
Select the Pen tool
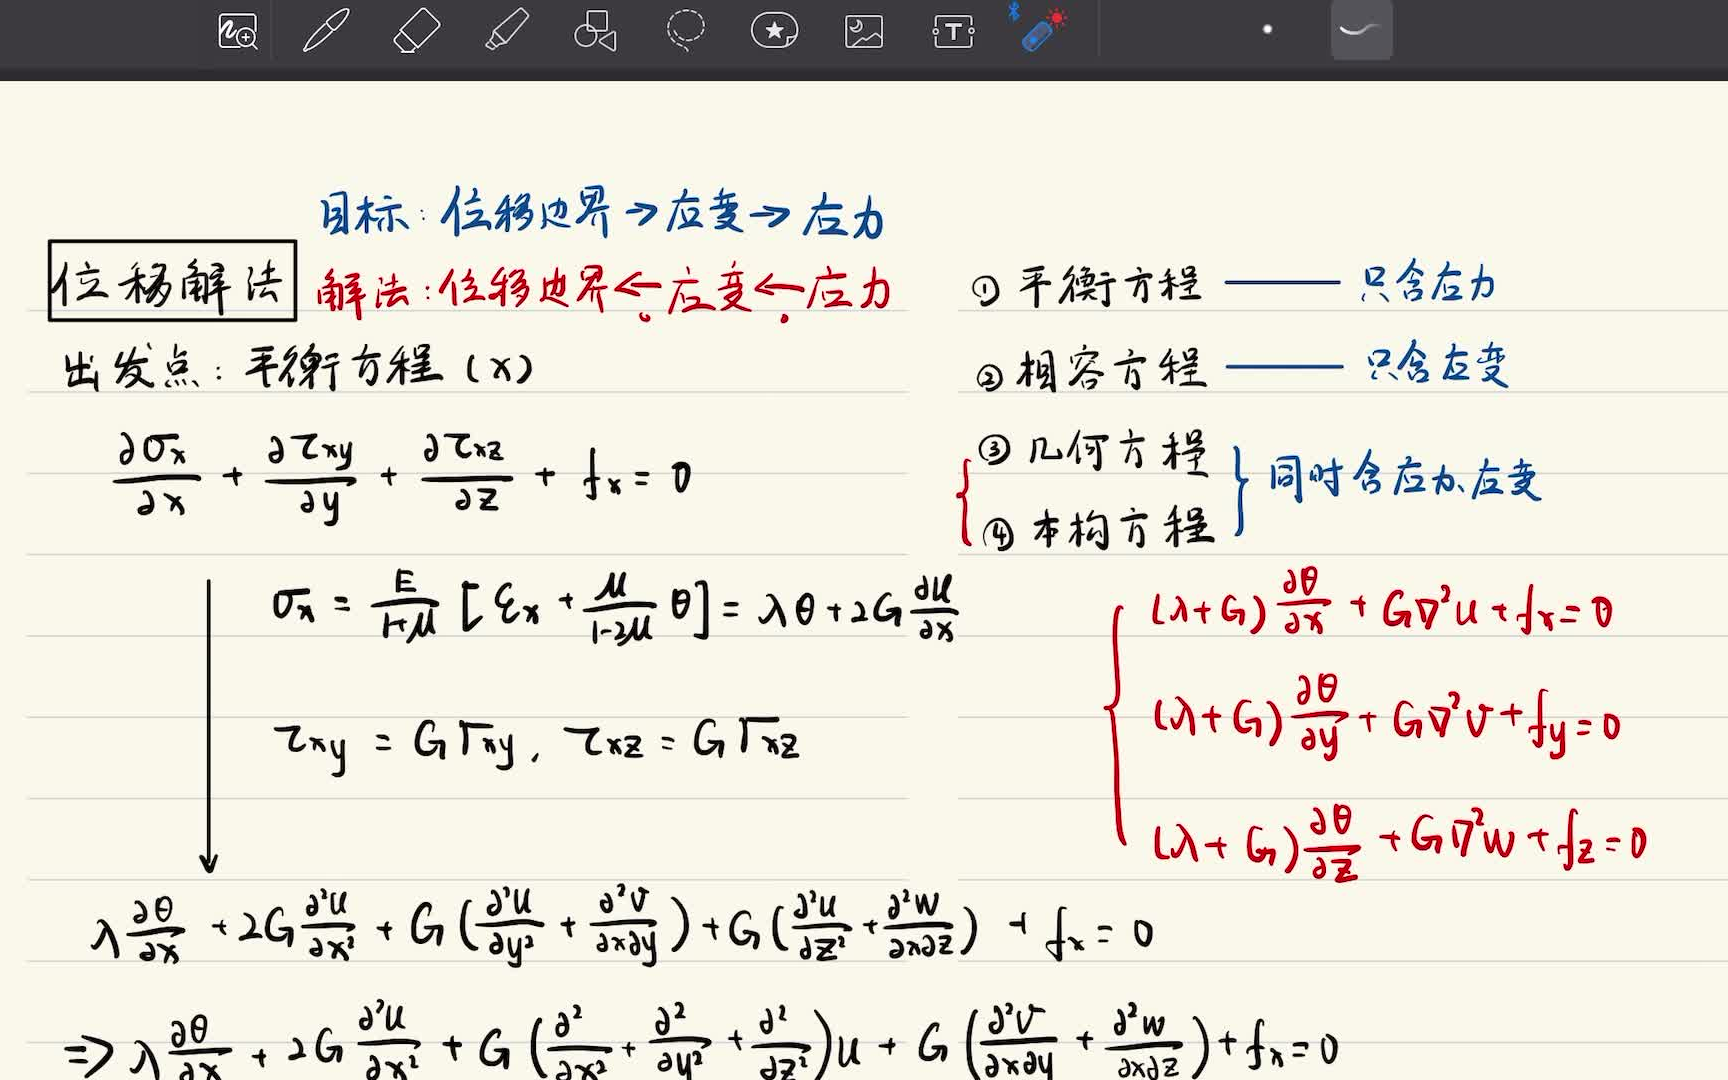click(x=326, y=30)
